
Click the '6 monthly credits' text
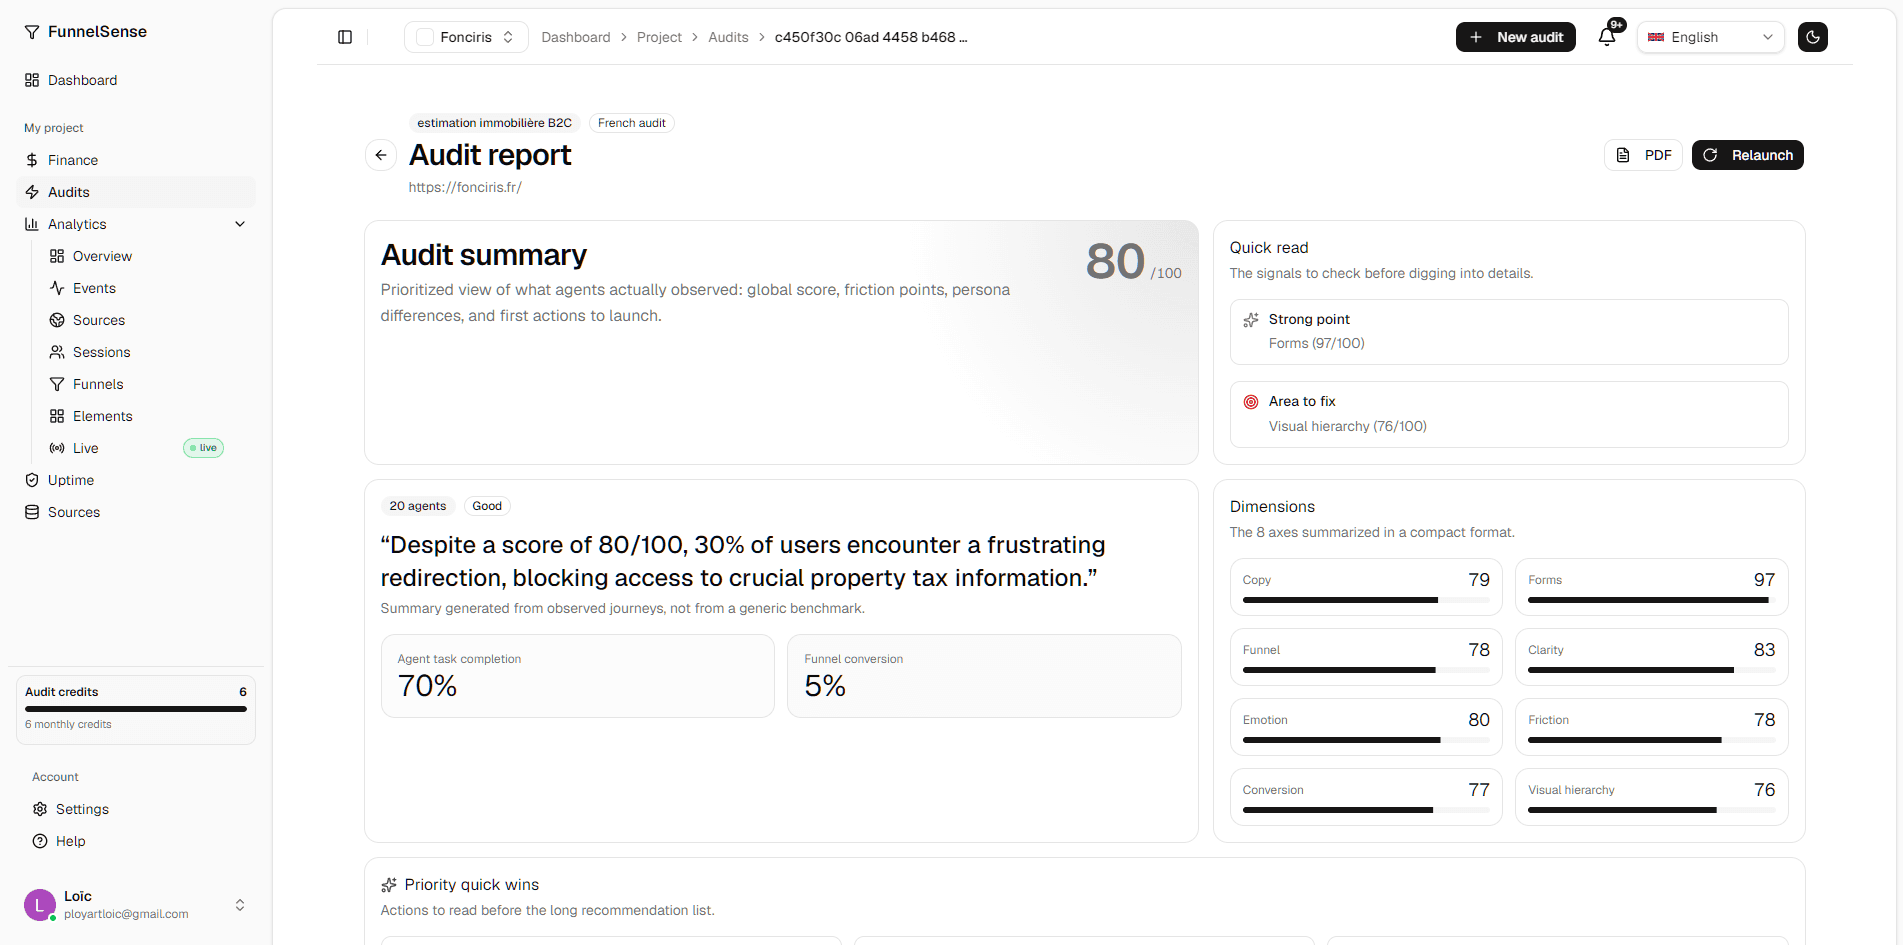tap(68, 724)
